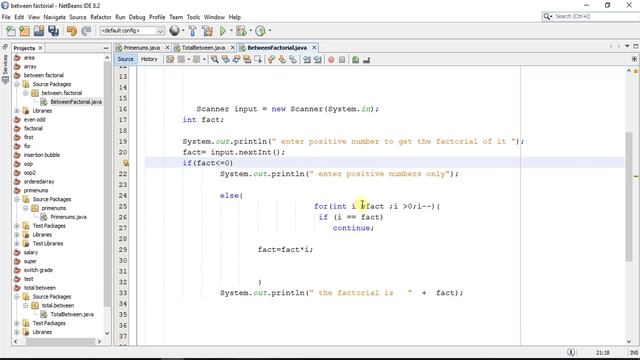This screenshot has width=640, height=360.
Task: Open the editor documents list dropdown arrow
Action: point(627,46)
